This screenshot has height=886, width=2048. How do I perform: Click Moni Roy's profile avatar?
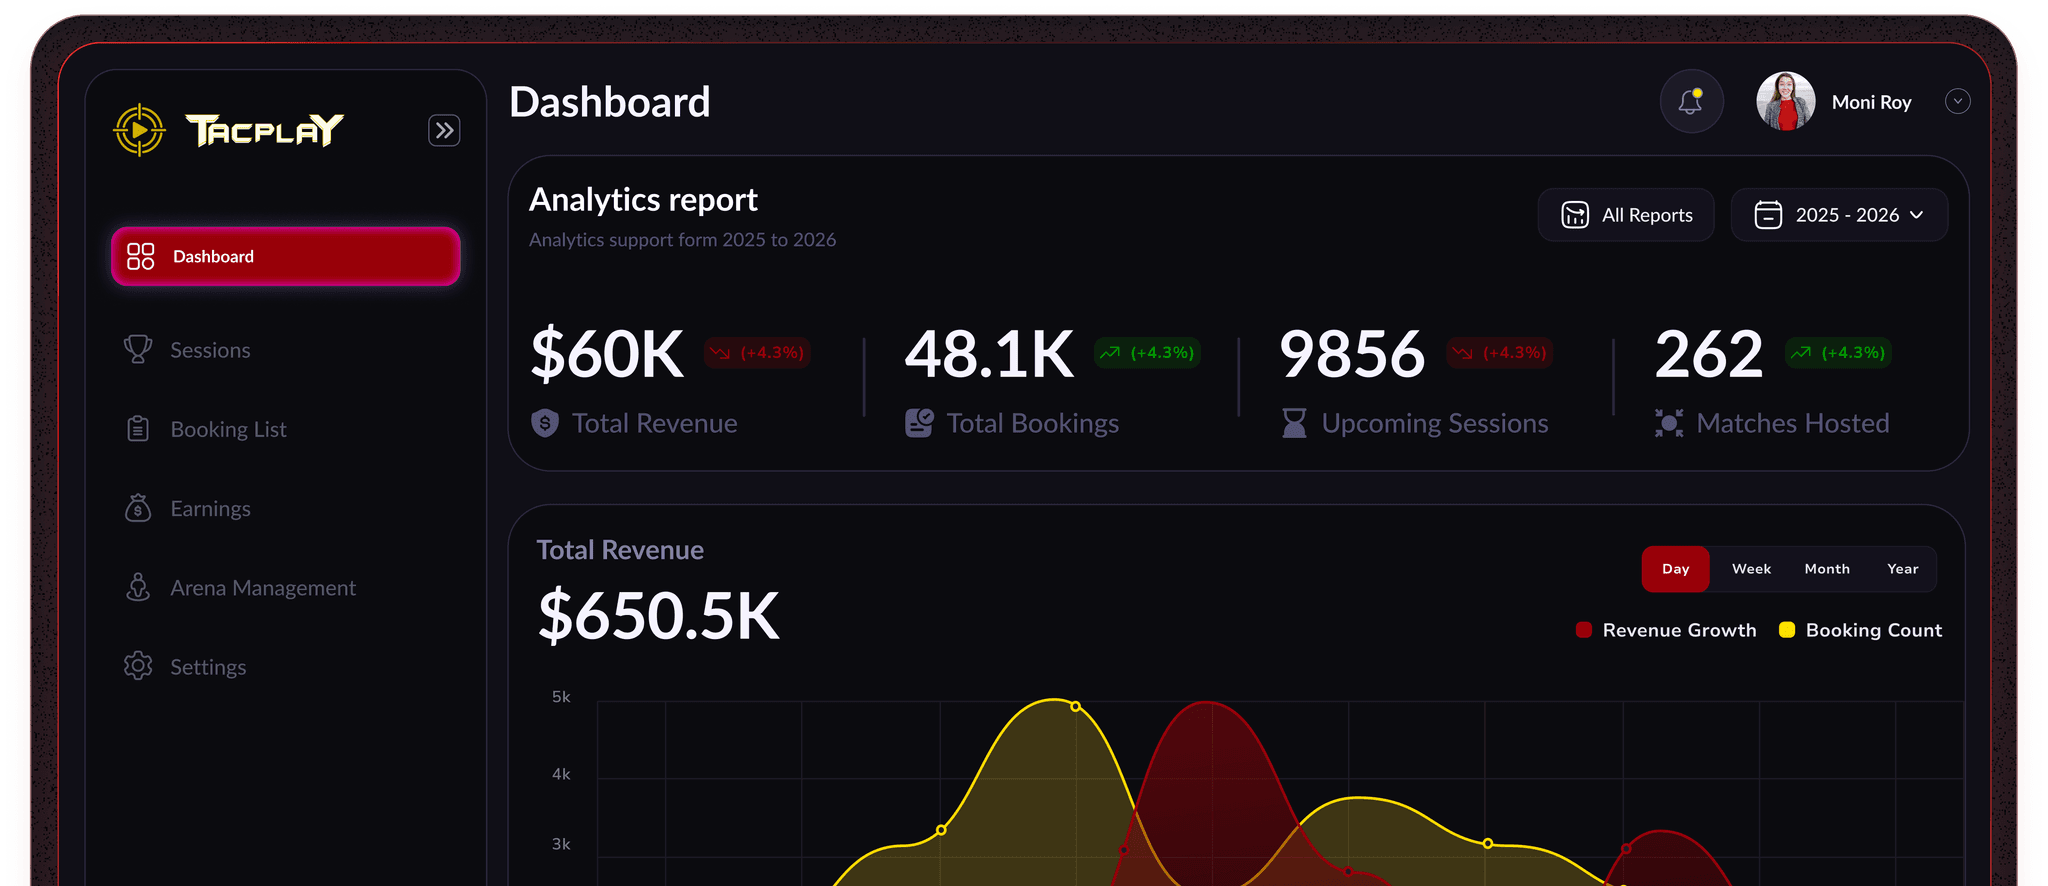pos(1786,101)
